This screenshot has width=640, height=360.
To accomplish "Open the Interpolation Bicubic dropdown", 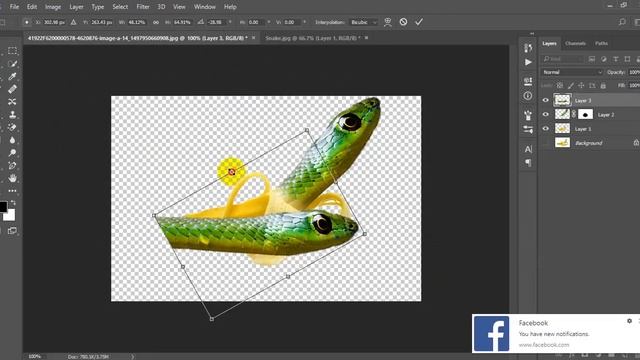I will coord(363,22).
